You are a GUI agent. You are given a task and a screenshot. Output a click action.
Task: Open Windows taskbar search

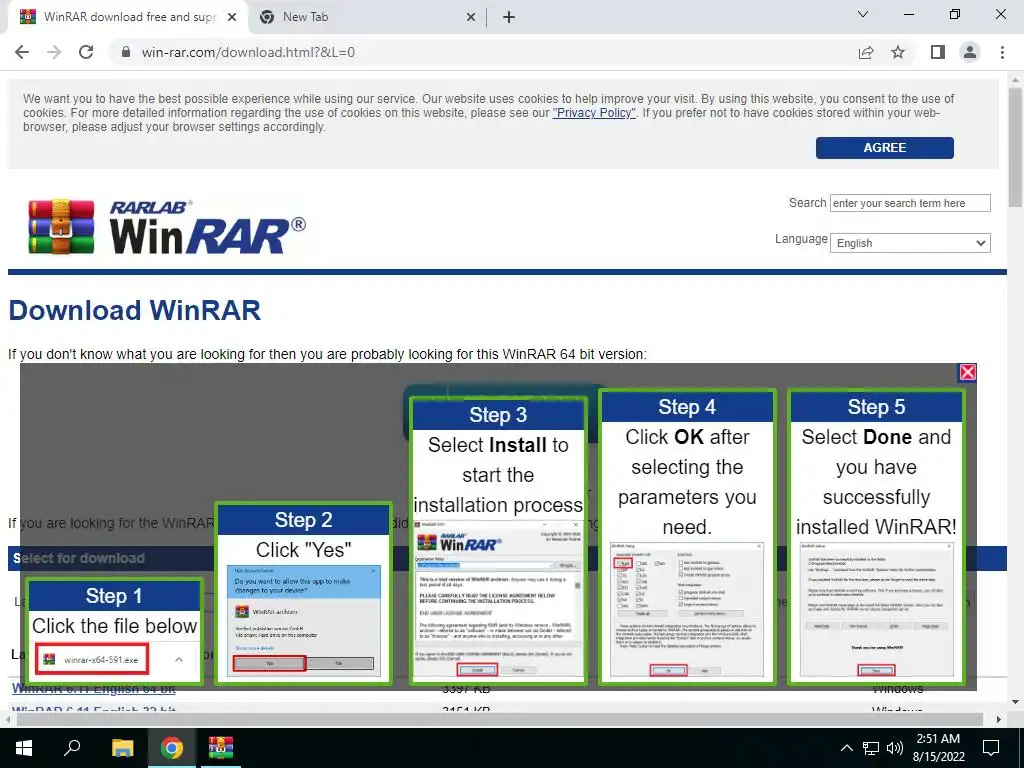point(72,748)
